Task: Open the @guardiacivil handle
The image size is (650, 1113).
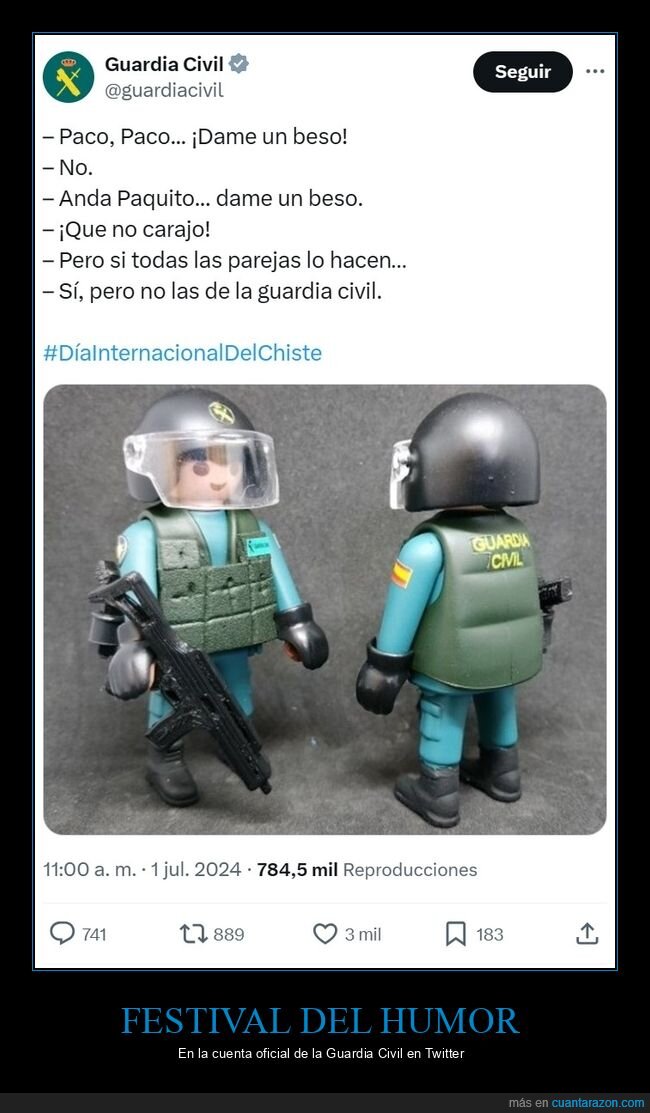Action: click(164, 91)
